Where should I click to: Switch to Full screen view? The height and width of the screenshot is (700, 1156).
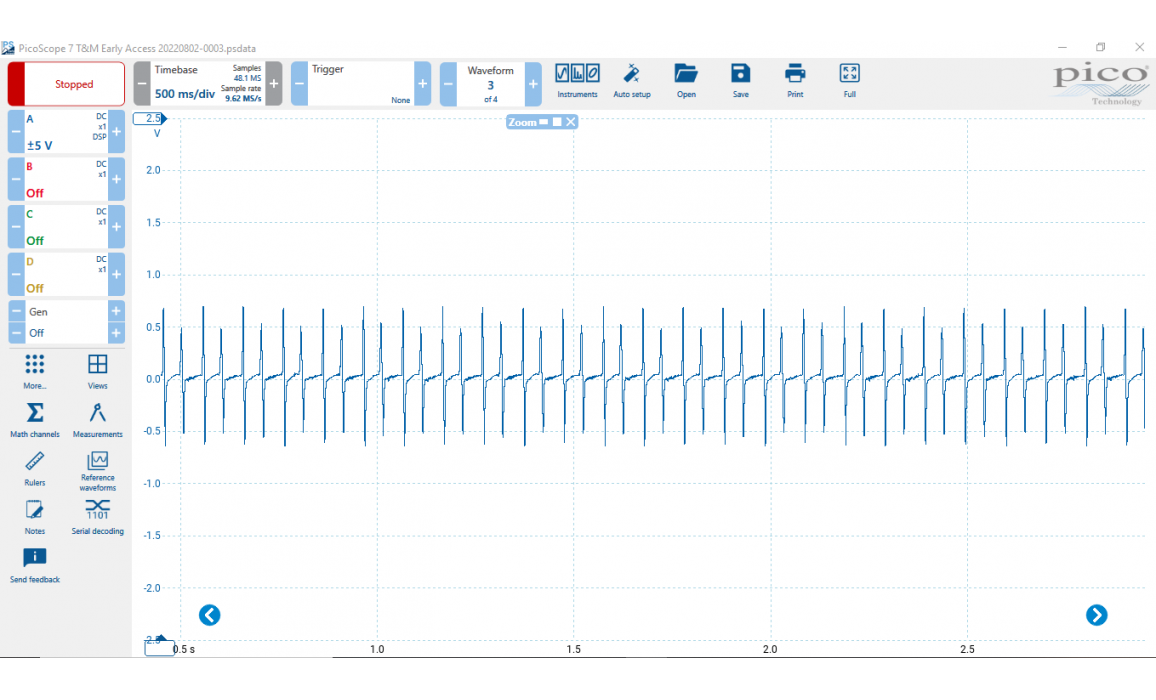coord(849,80)
